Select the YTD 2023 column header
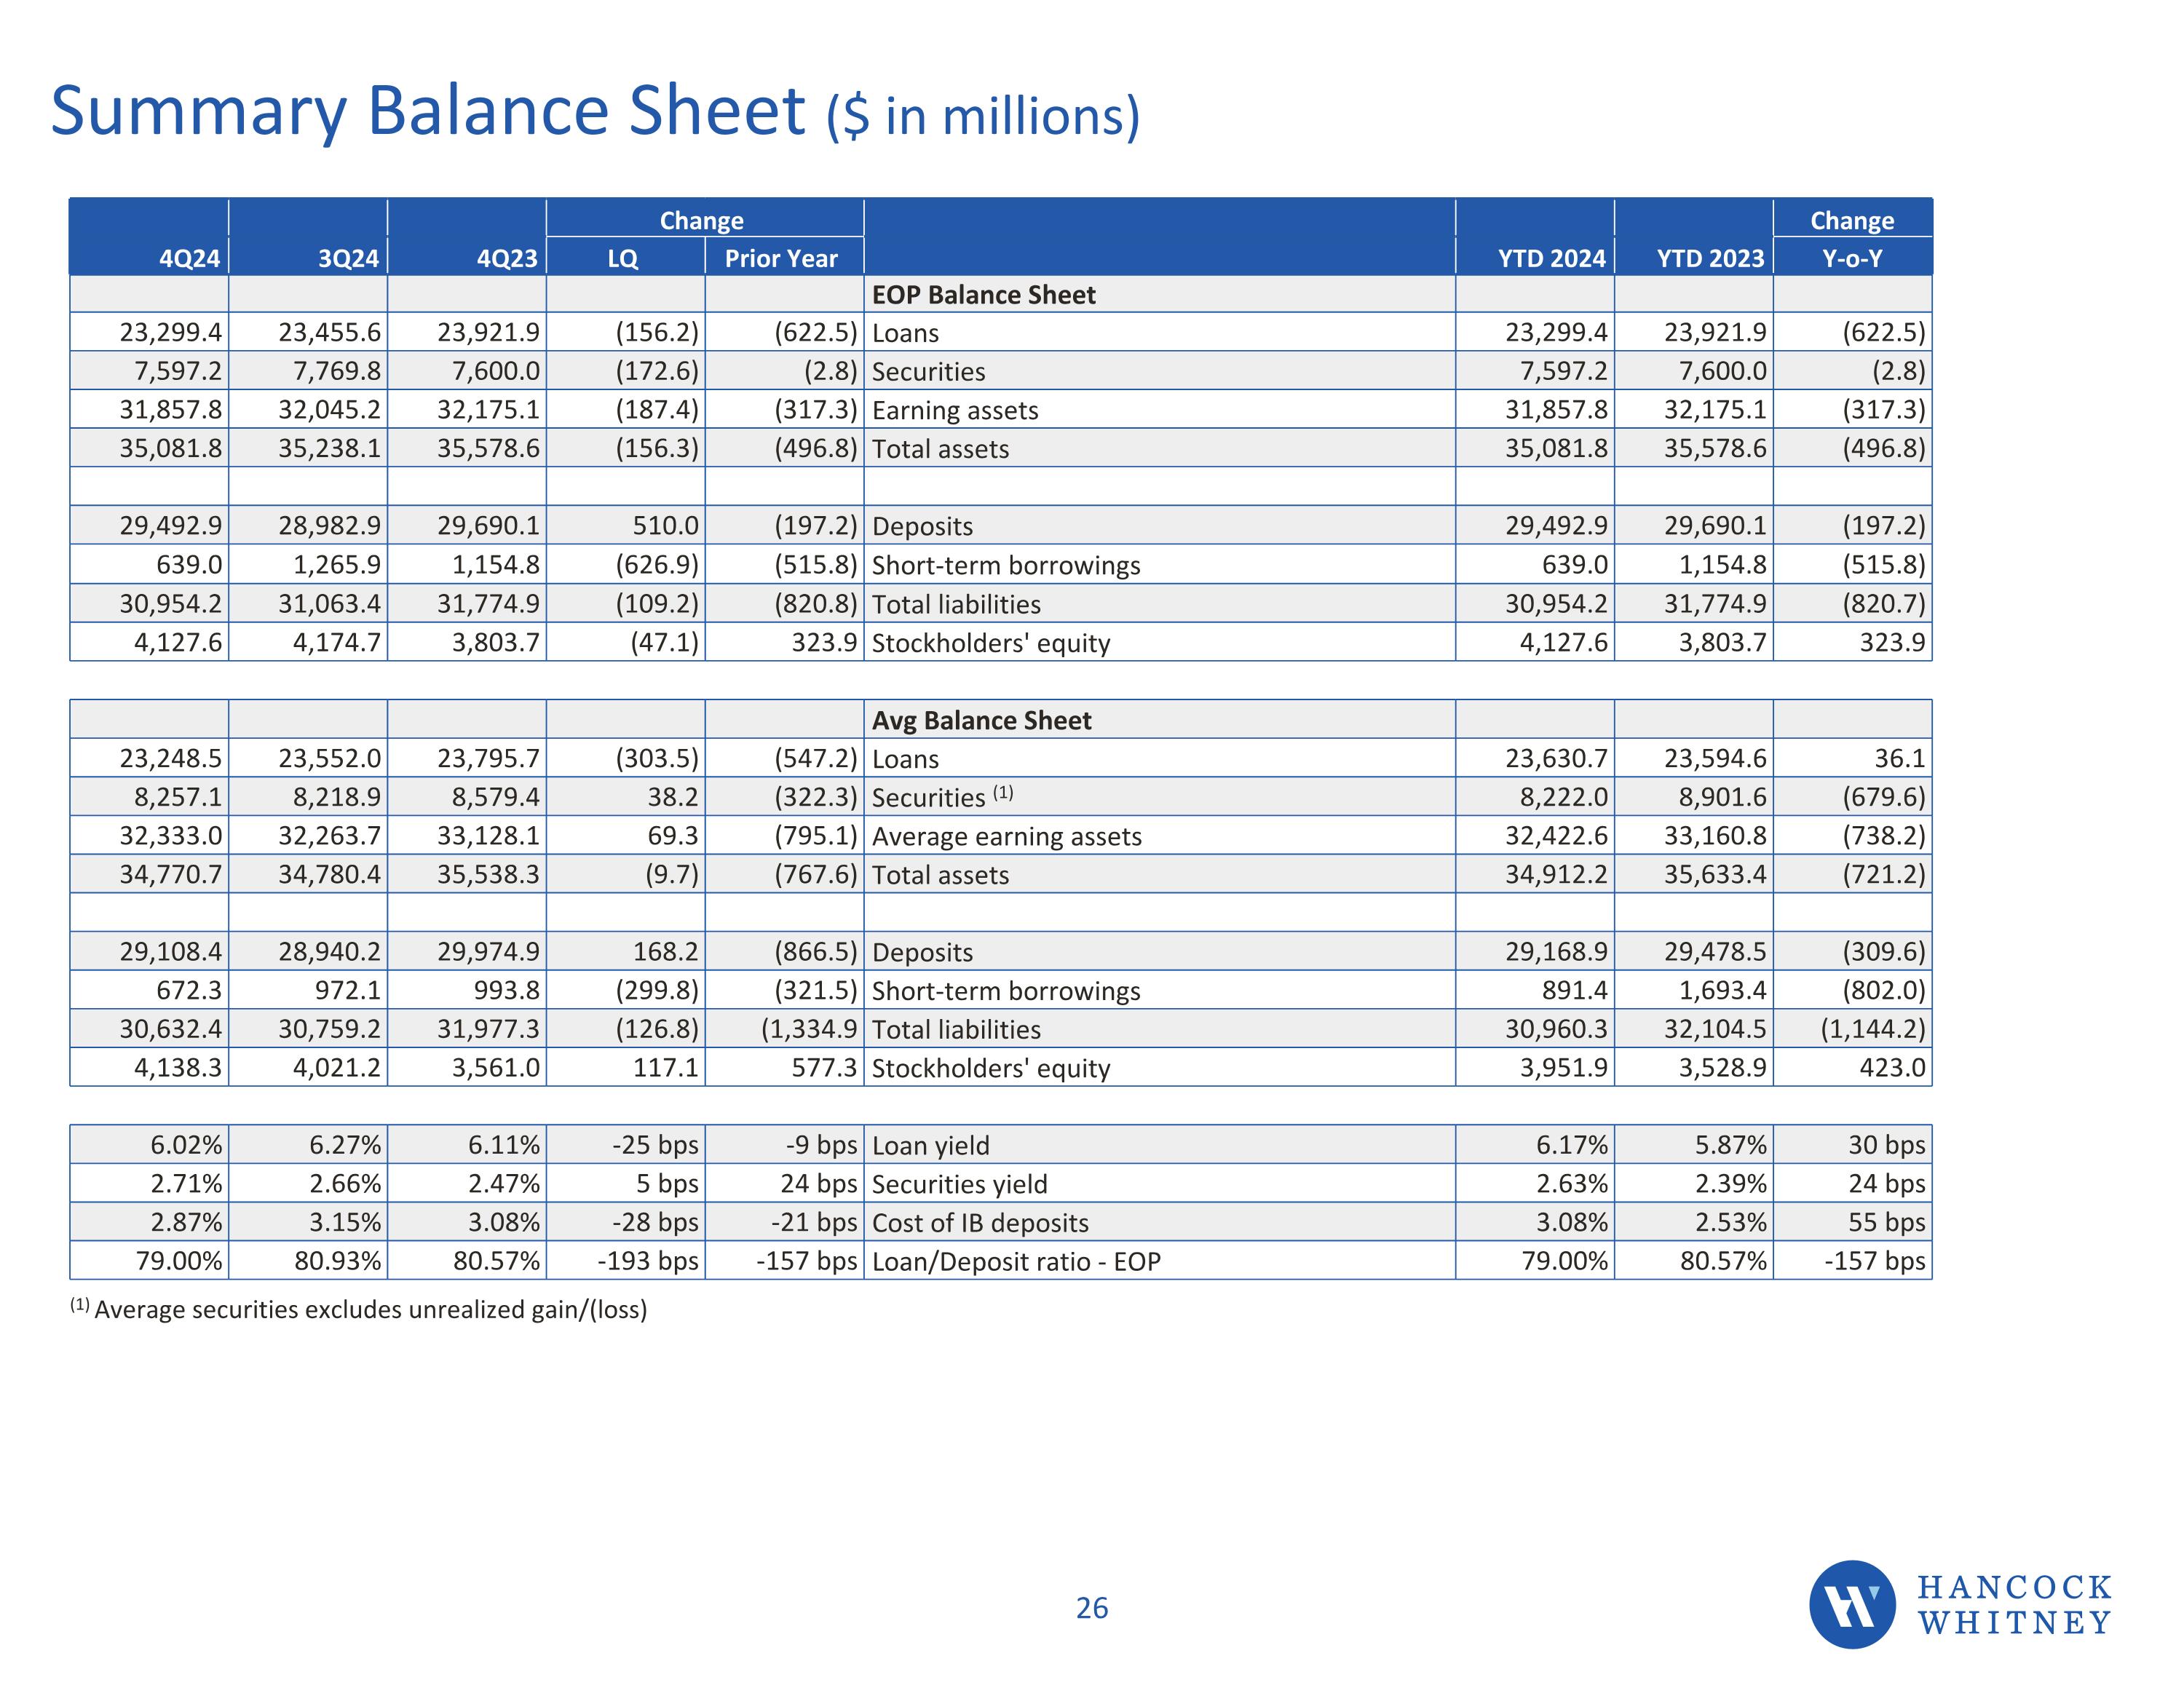2184x1685 pixels. [x=1710, y=258]
